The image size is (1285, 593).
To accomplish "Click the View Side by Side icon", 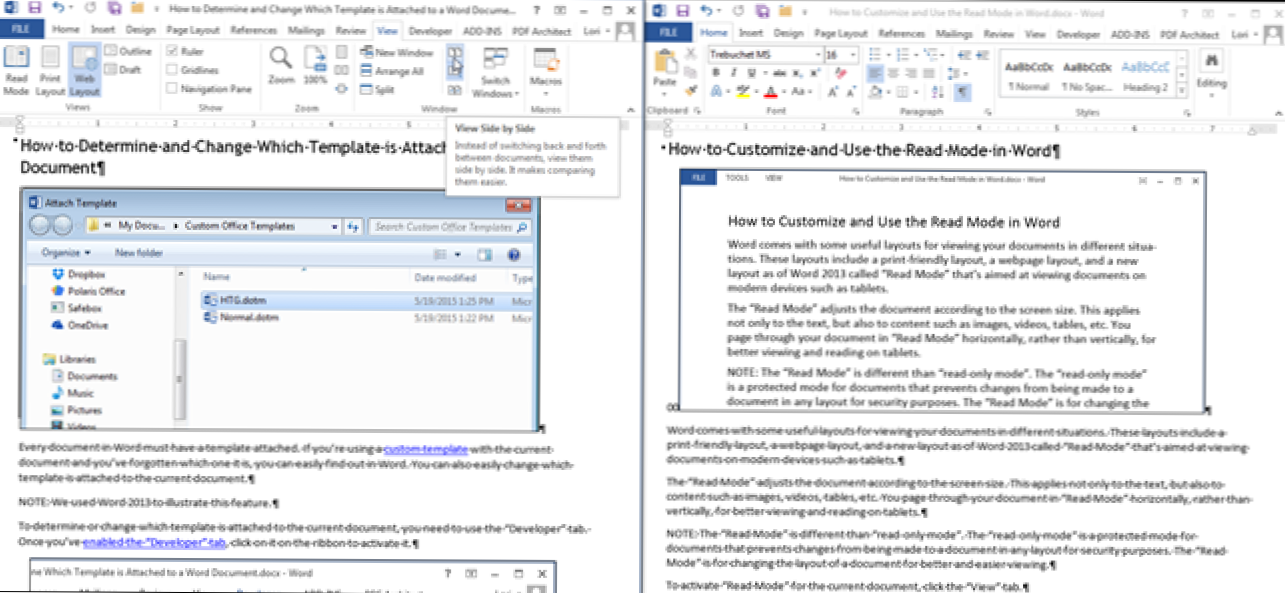I will pos(455,53).
